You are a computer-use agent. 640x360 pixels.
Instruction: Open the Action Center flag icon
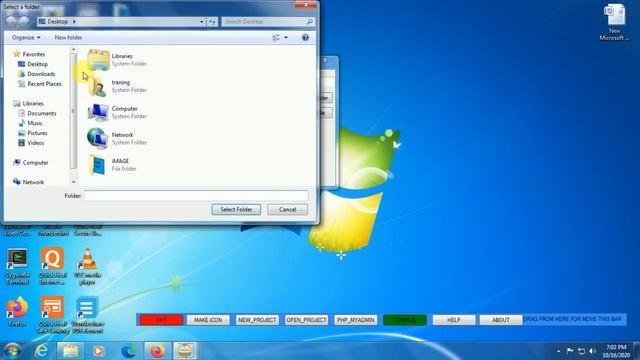[x=570, y=351]
